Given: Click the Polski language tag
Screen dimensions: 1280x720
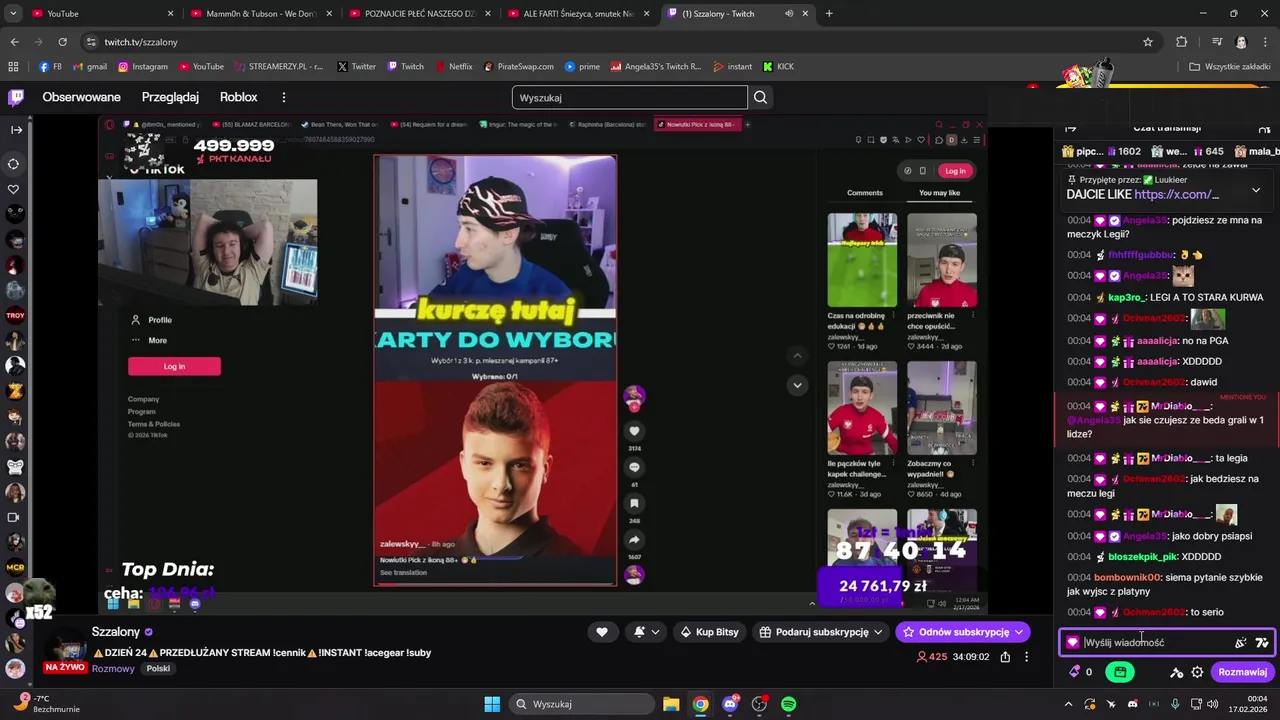Looking at the screenshot, I should [158, 669].
